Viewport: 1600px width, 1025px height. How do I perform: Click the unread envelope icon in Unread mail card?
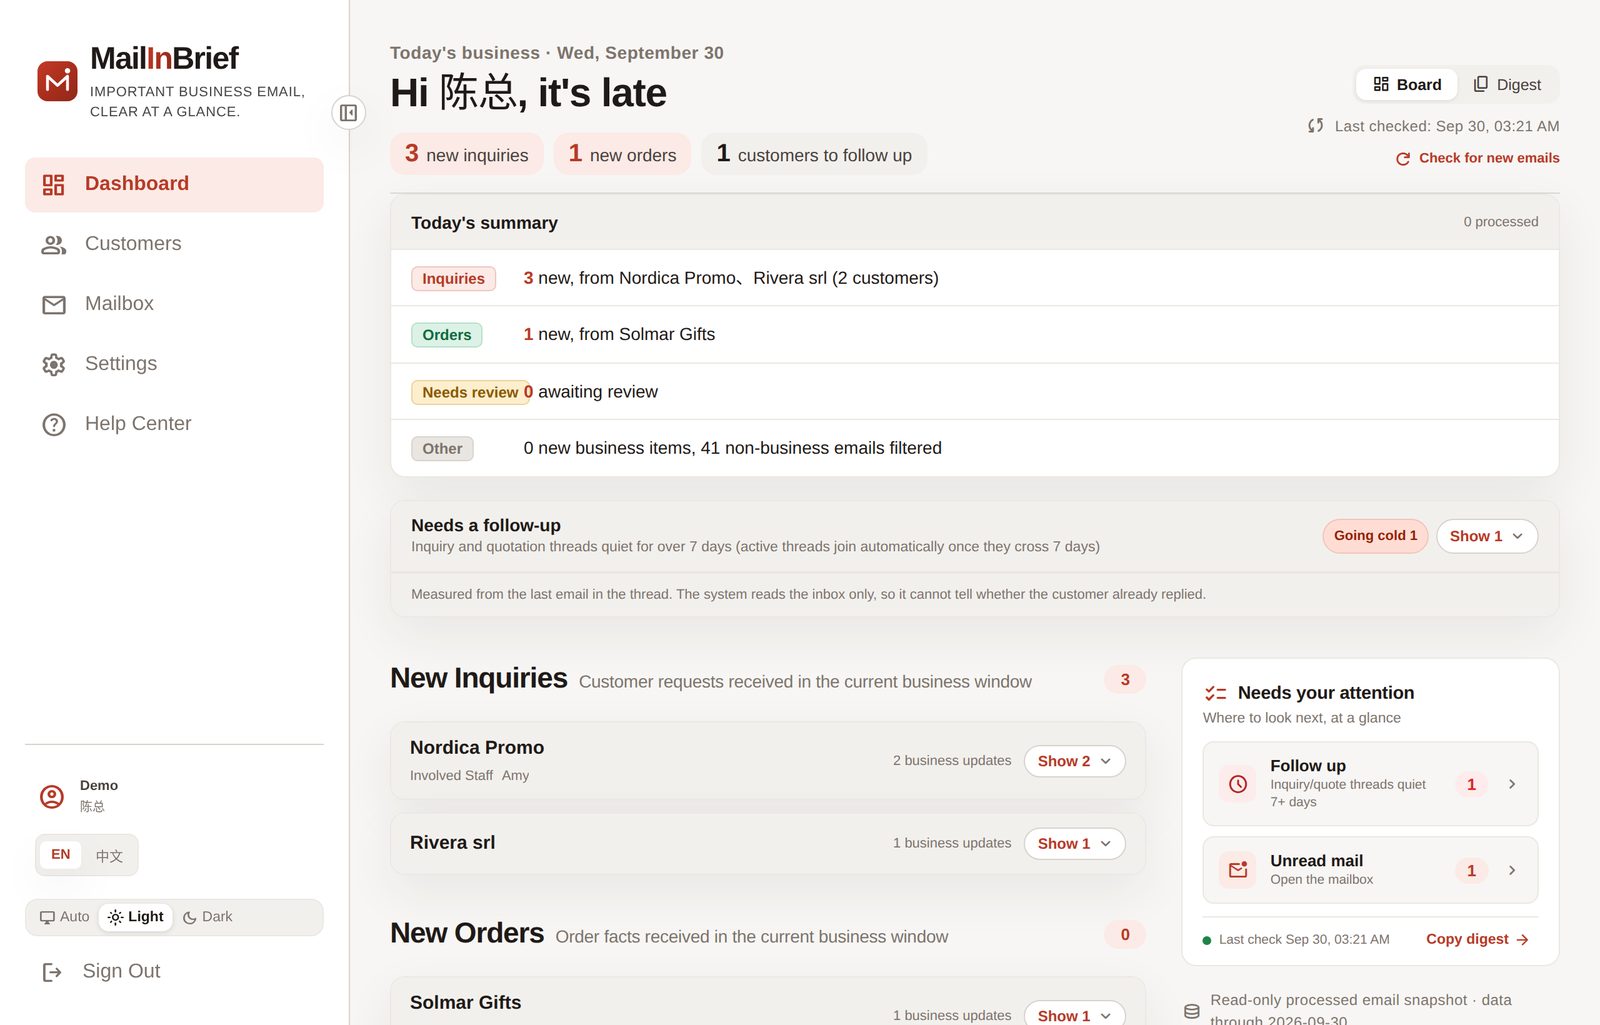[x=1238, y=870]
